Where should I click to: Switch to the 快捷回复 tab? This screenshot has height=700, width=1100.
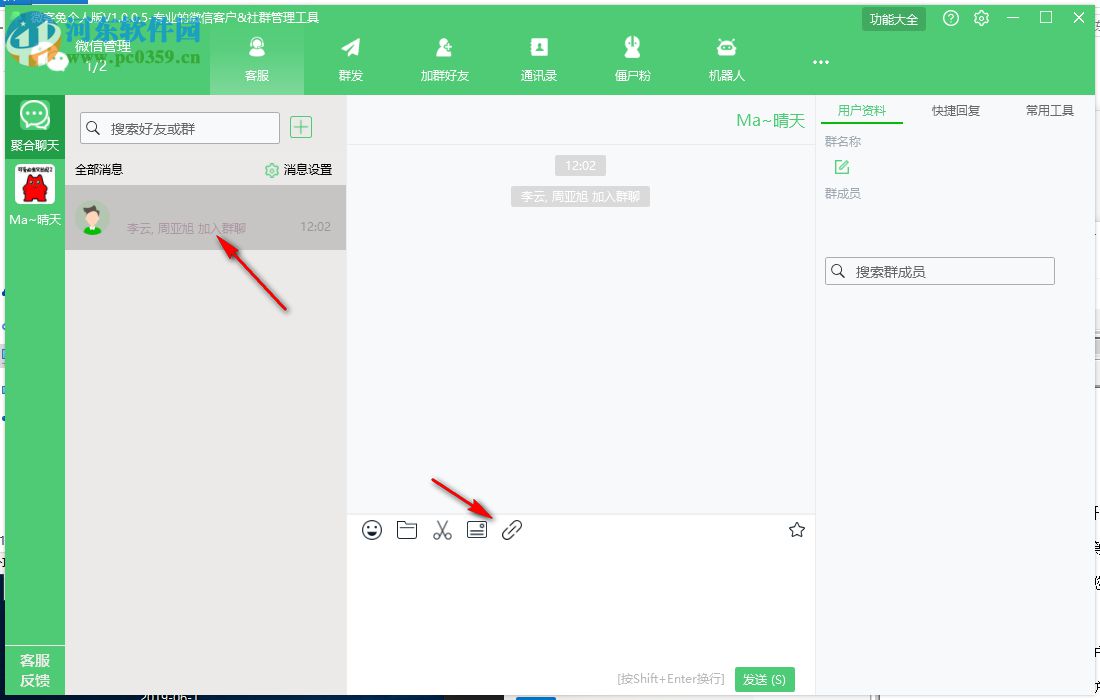[x=955, y=111]
